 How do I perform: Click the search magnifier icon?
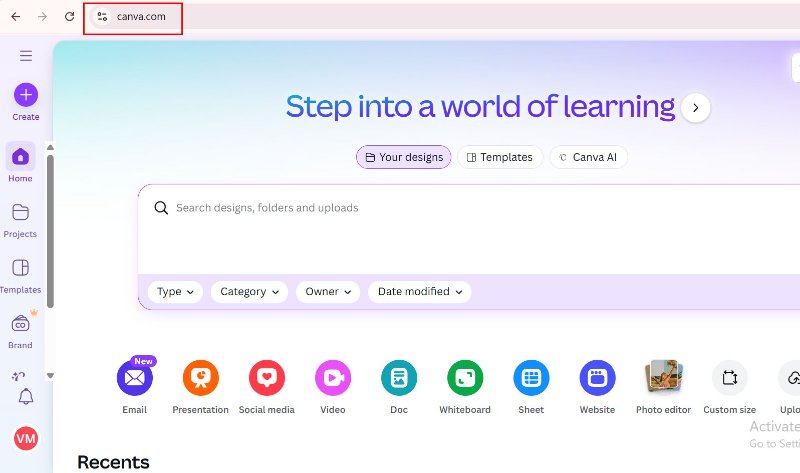161,208
